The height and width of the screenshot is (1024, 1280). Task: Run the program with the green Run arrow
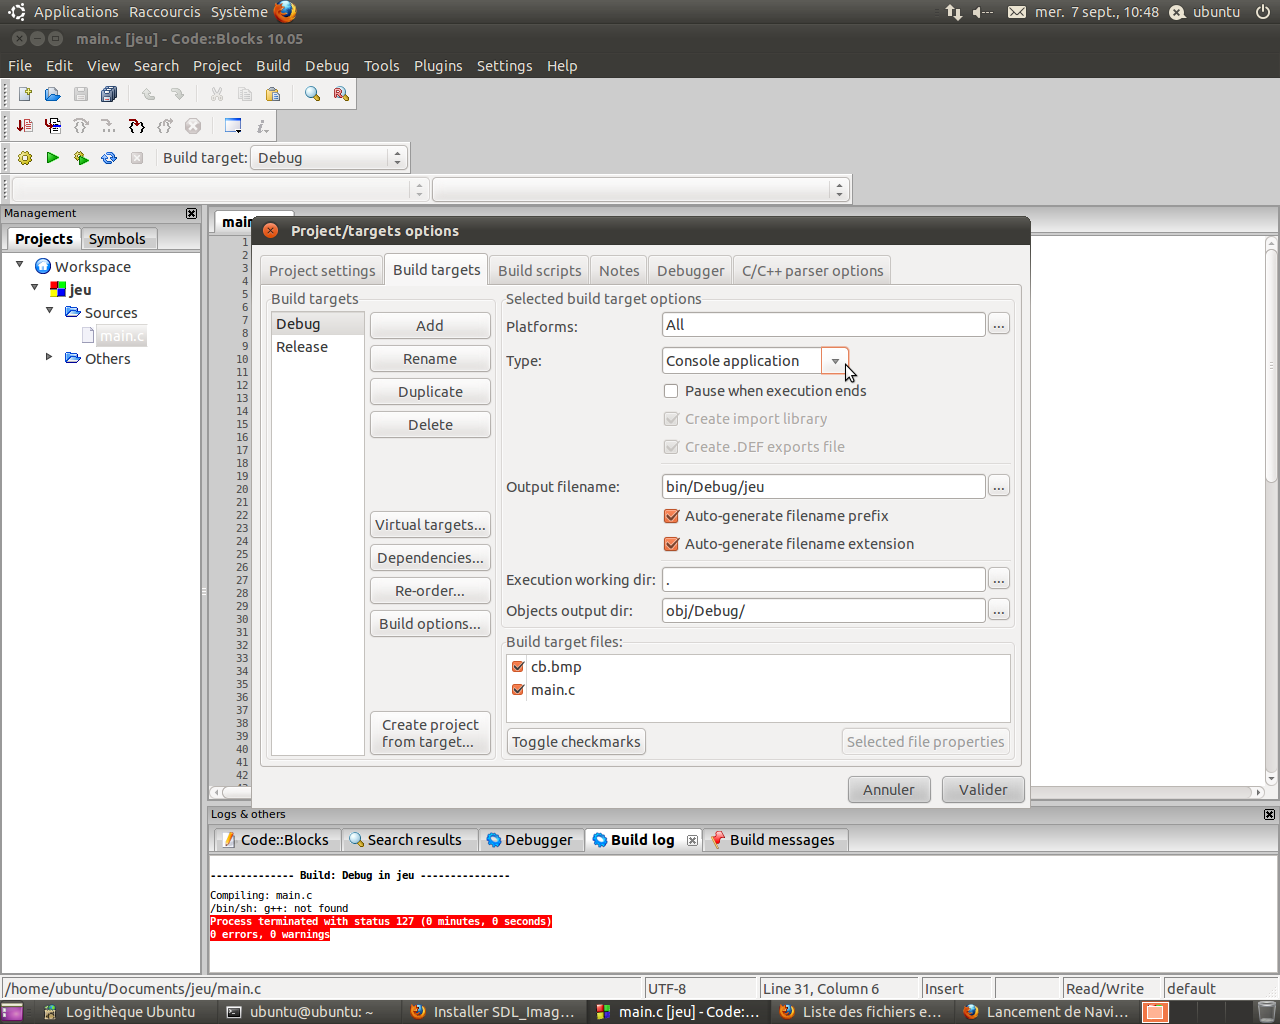point(53,157)
